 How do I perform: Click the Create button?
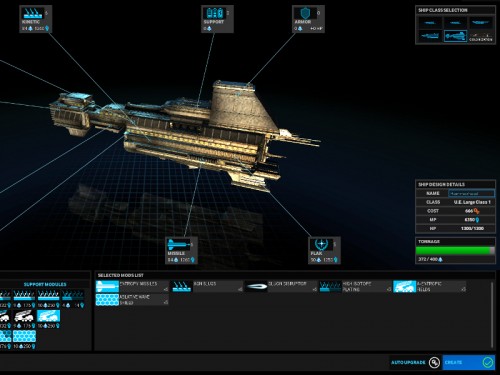click(x=468, y=362)
